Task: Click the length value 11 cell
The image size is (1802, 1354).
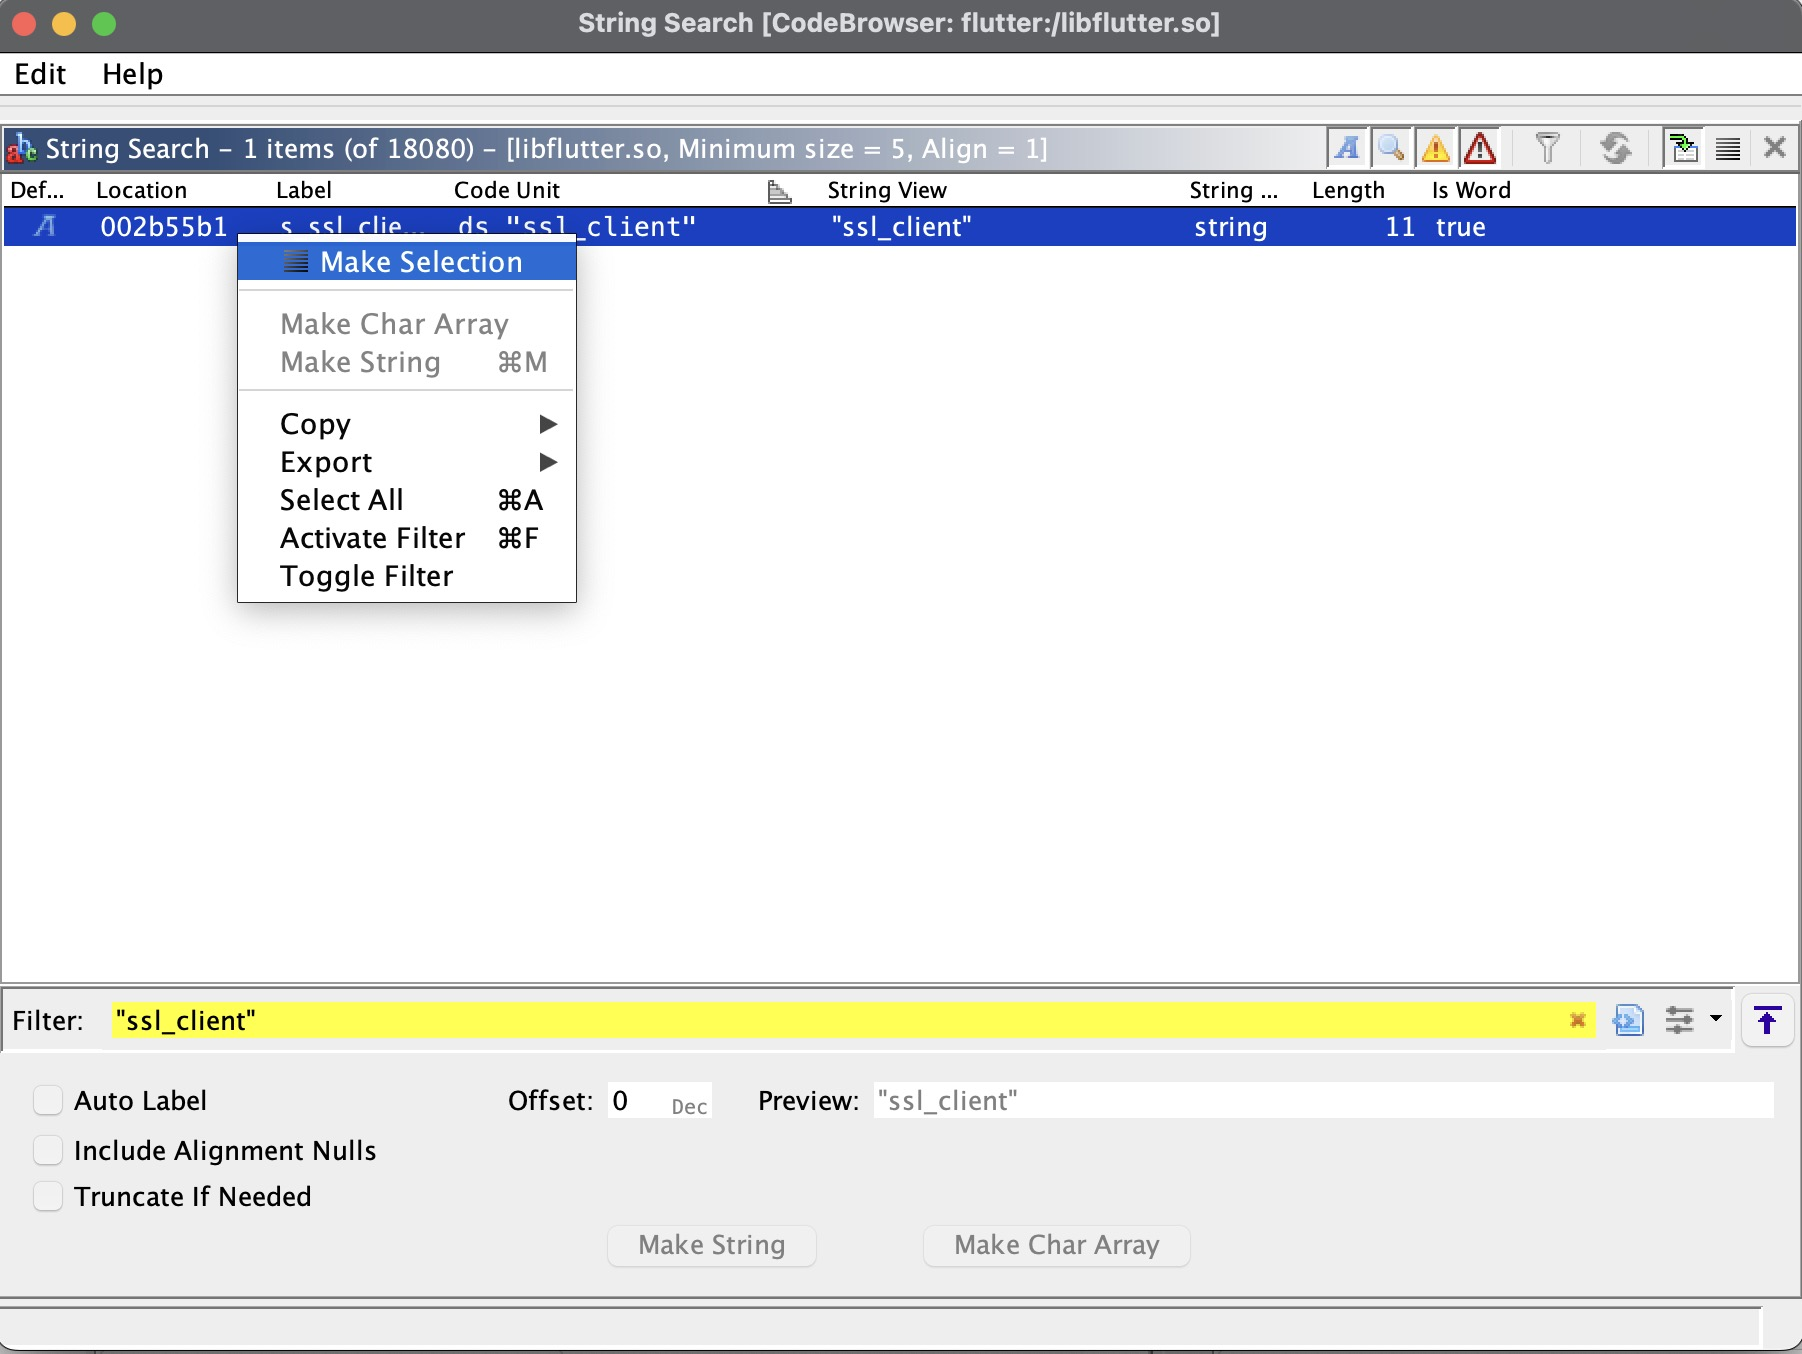Action: point(1400,227)
